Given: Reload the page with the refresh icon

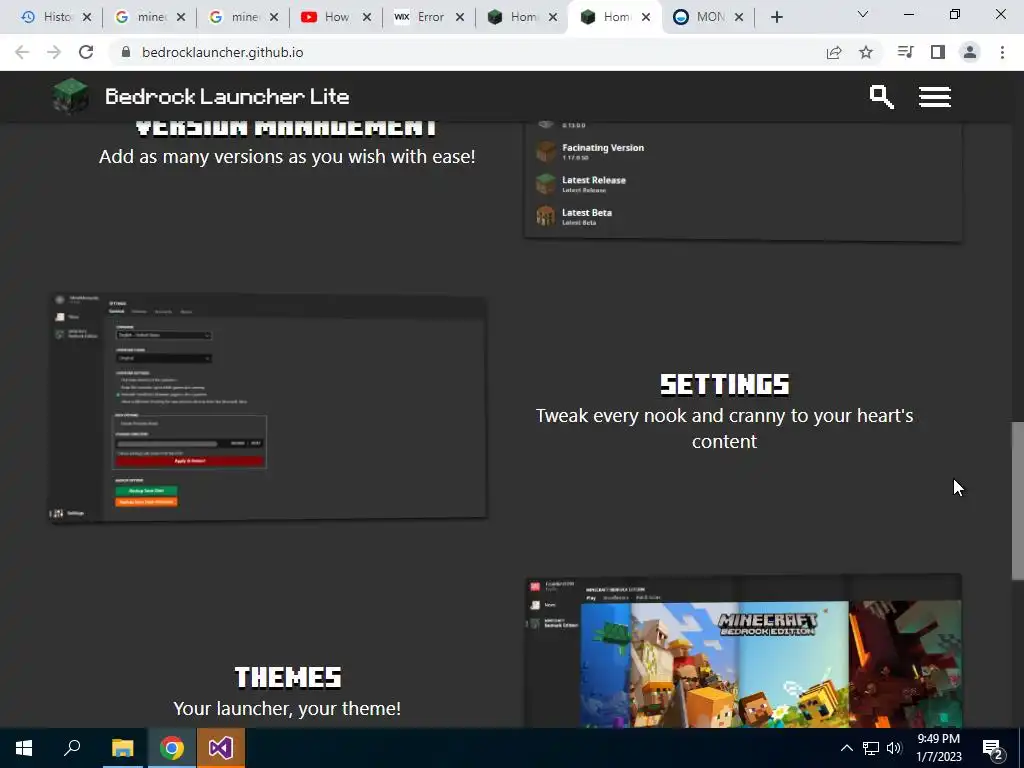Looking at the screenshot, I should pyautogui.click(x=86, y=52).
